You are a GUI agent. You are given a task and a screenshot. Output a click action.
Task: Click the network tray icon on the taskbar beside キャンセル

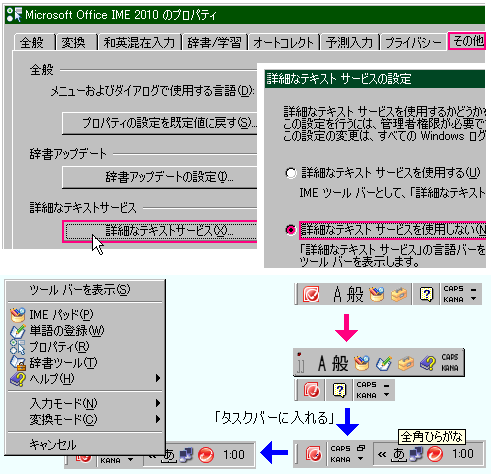click(x=186, y=455)
